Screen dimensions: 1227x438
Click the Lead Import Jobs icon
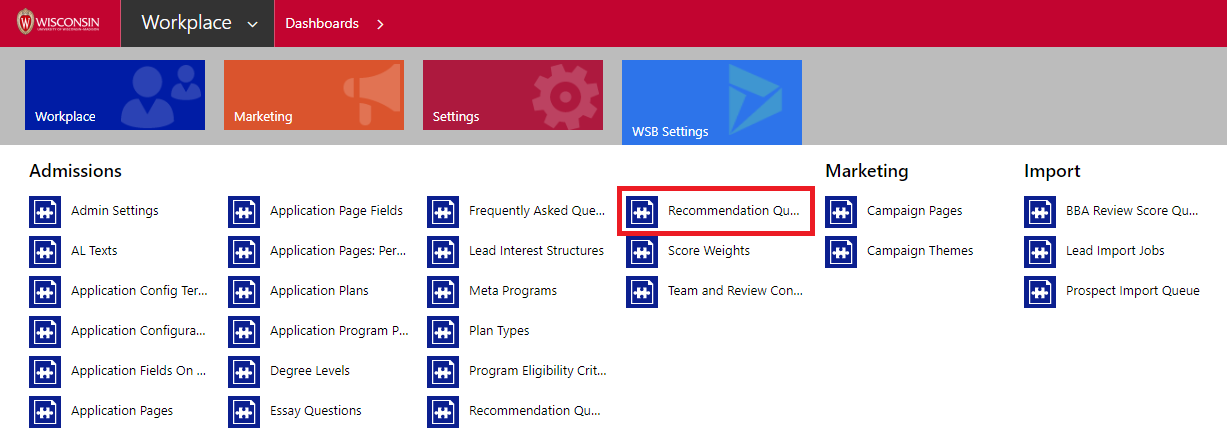(1040, 252)
